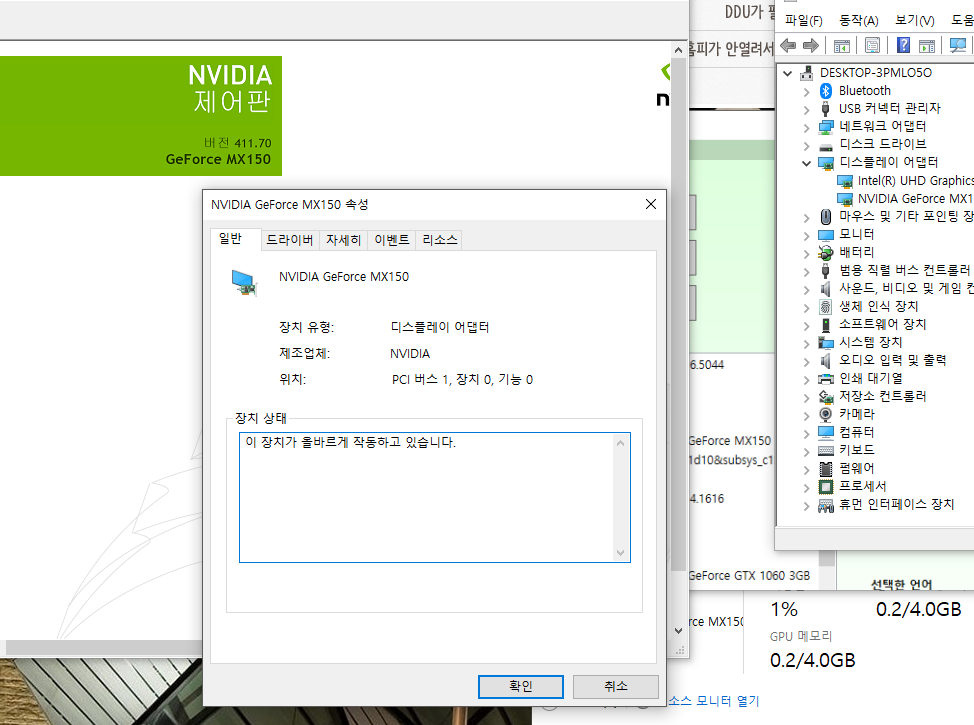
Task: Click the Forward arrow in Device Manager toolbar
Action: point(811,45)
